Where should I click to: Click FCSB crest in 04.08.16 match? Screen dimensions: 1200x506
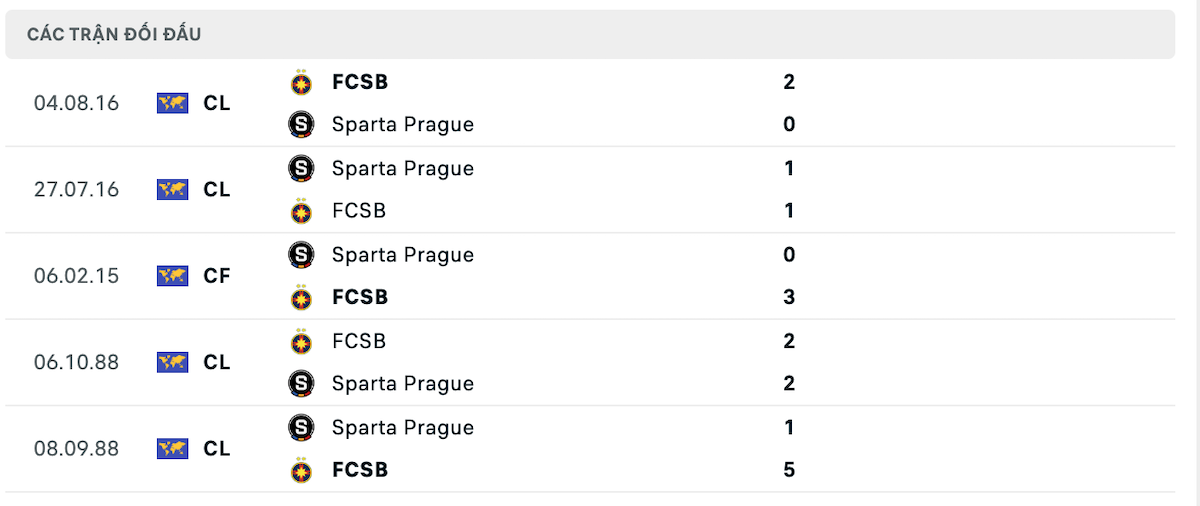click(300, 82)
